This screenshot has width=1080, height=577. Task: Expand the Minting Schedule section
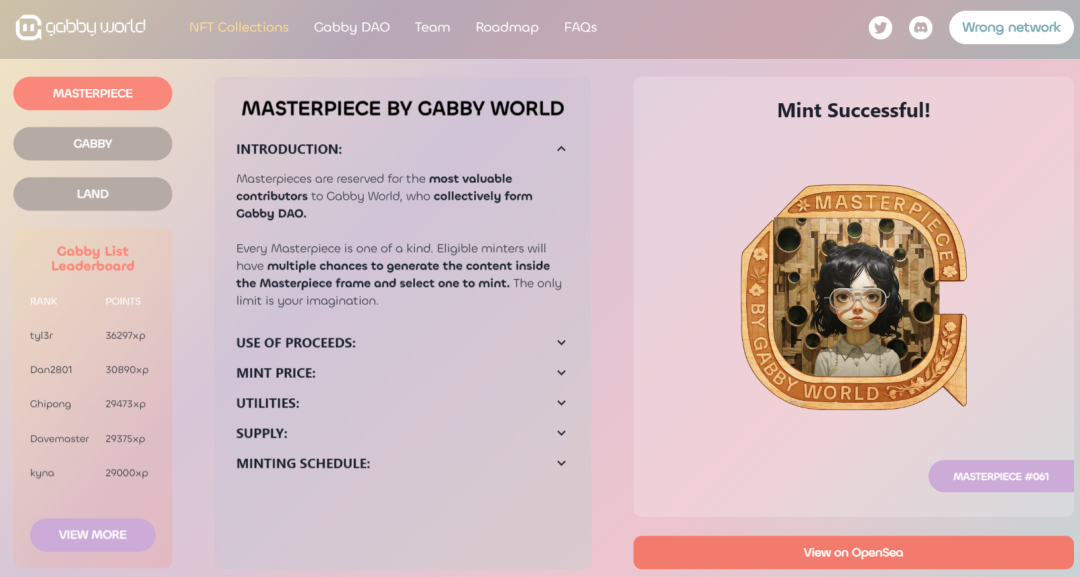tap(561, 464)
